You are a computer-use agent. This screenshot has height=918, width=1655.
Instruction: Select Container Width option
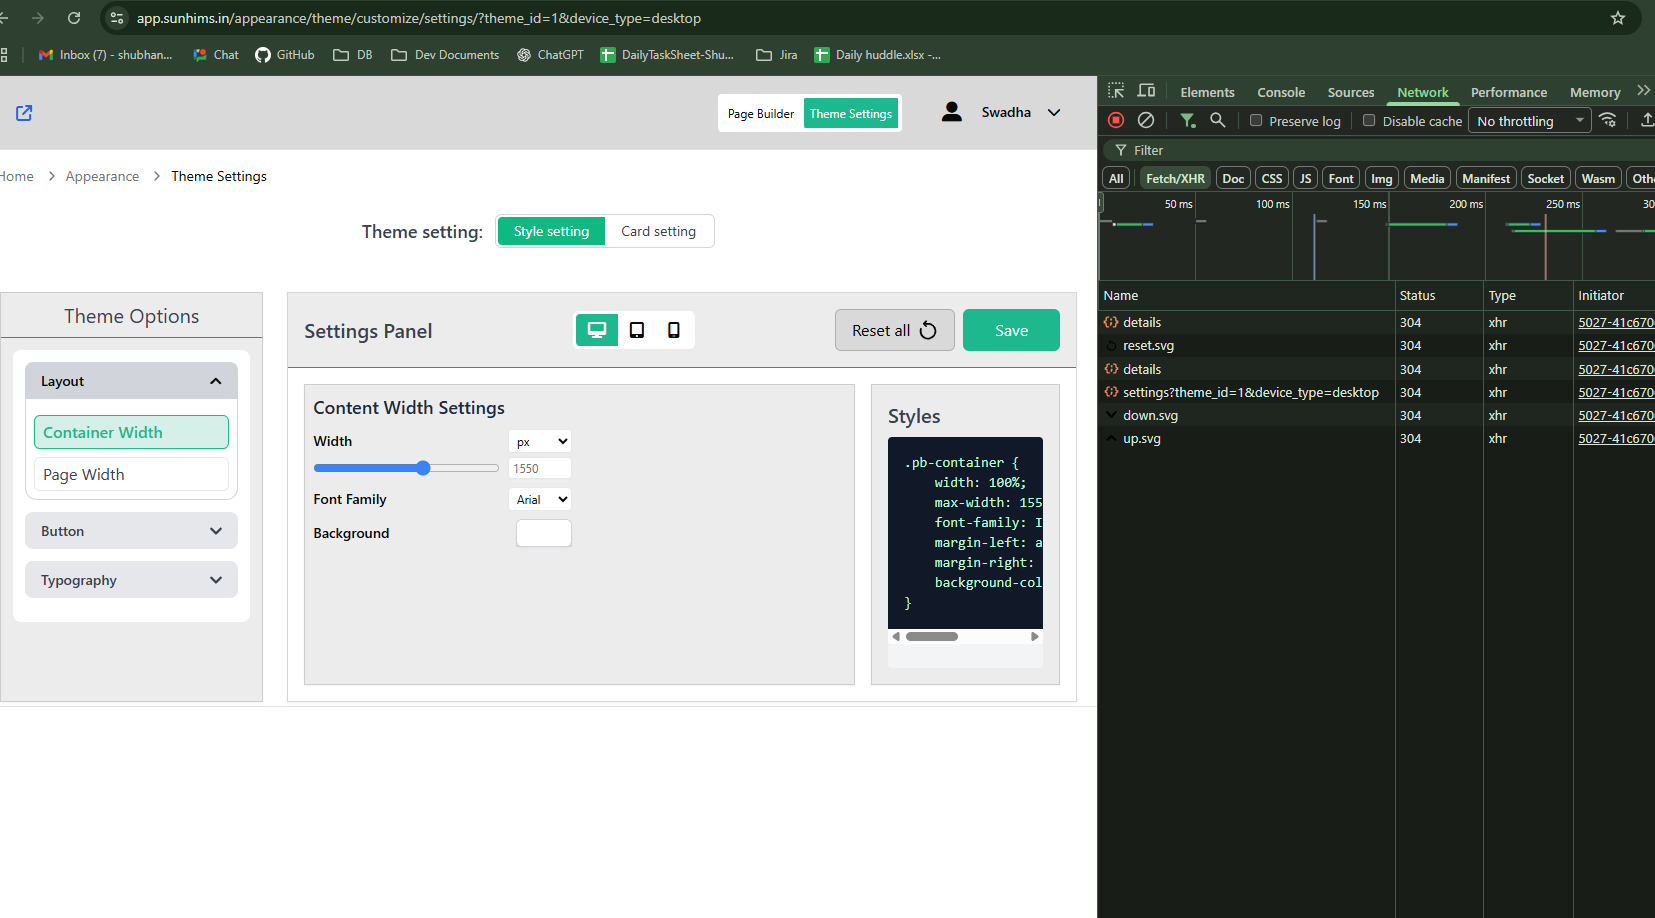[131, 432]
